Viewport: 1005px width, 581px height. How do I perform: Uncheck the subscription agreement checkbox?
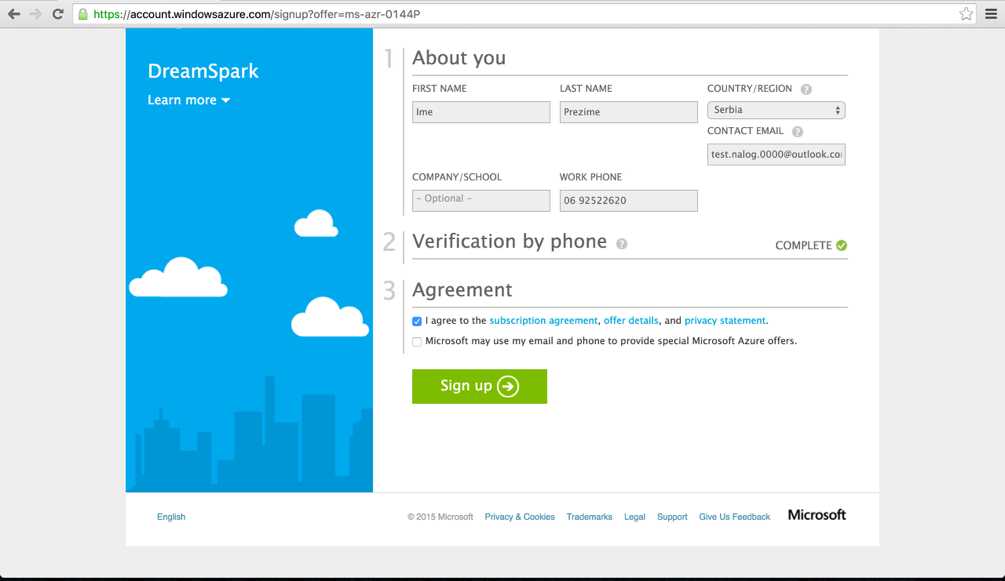pos(416,321)
